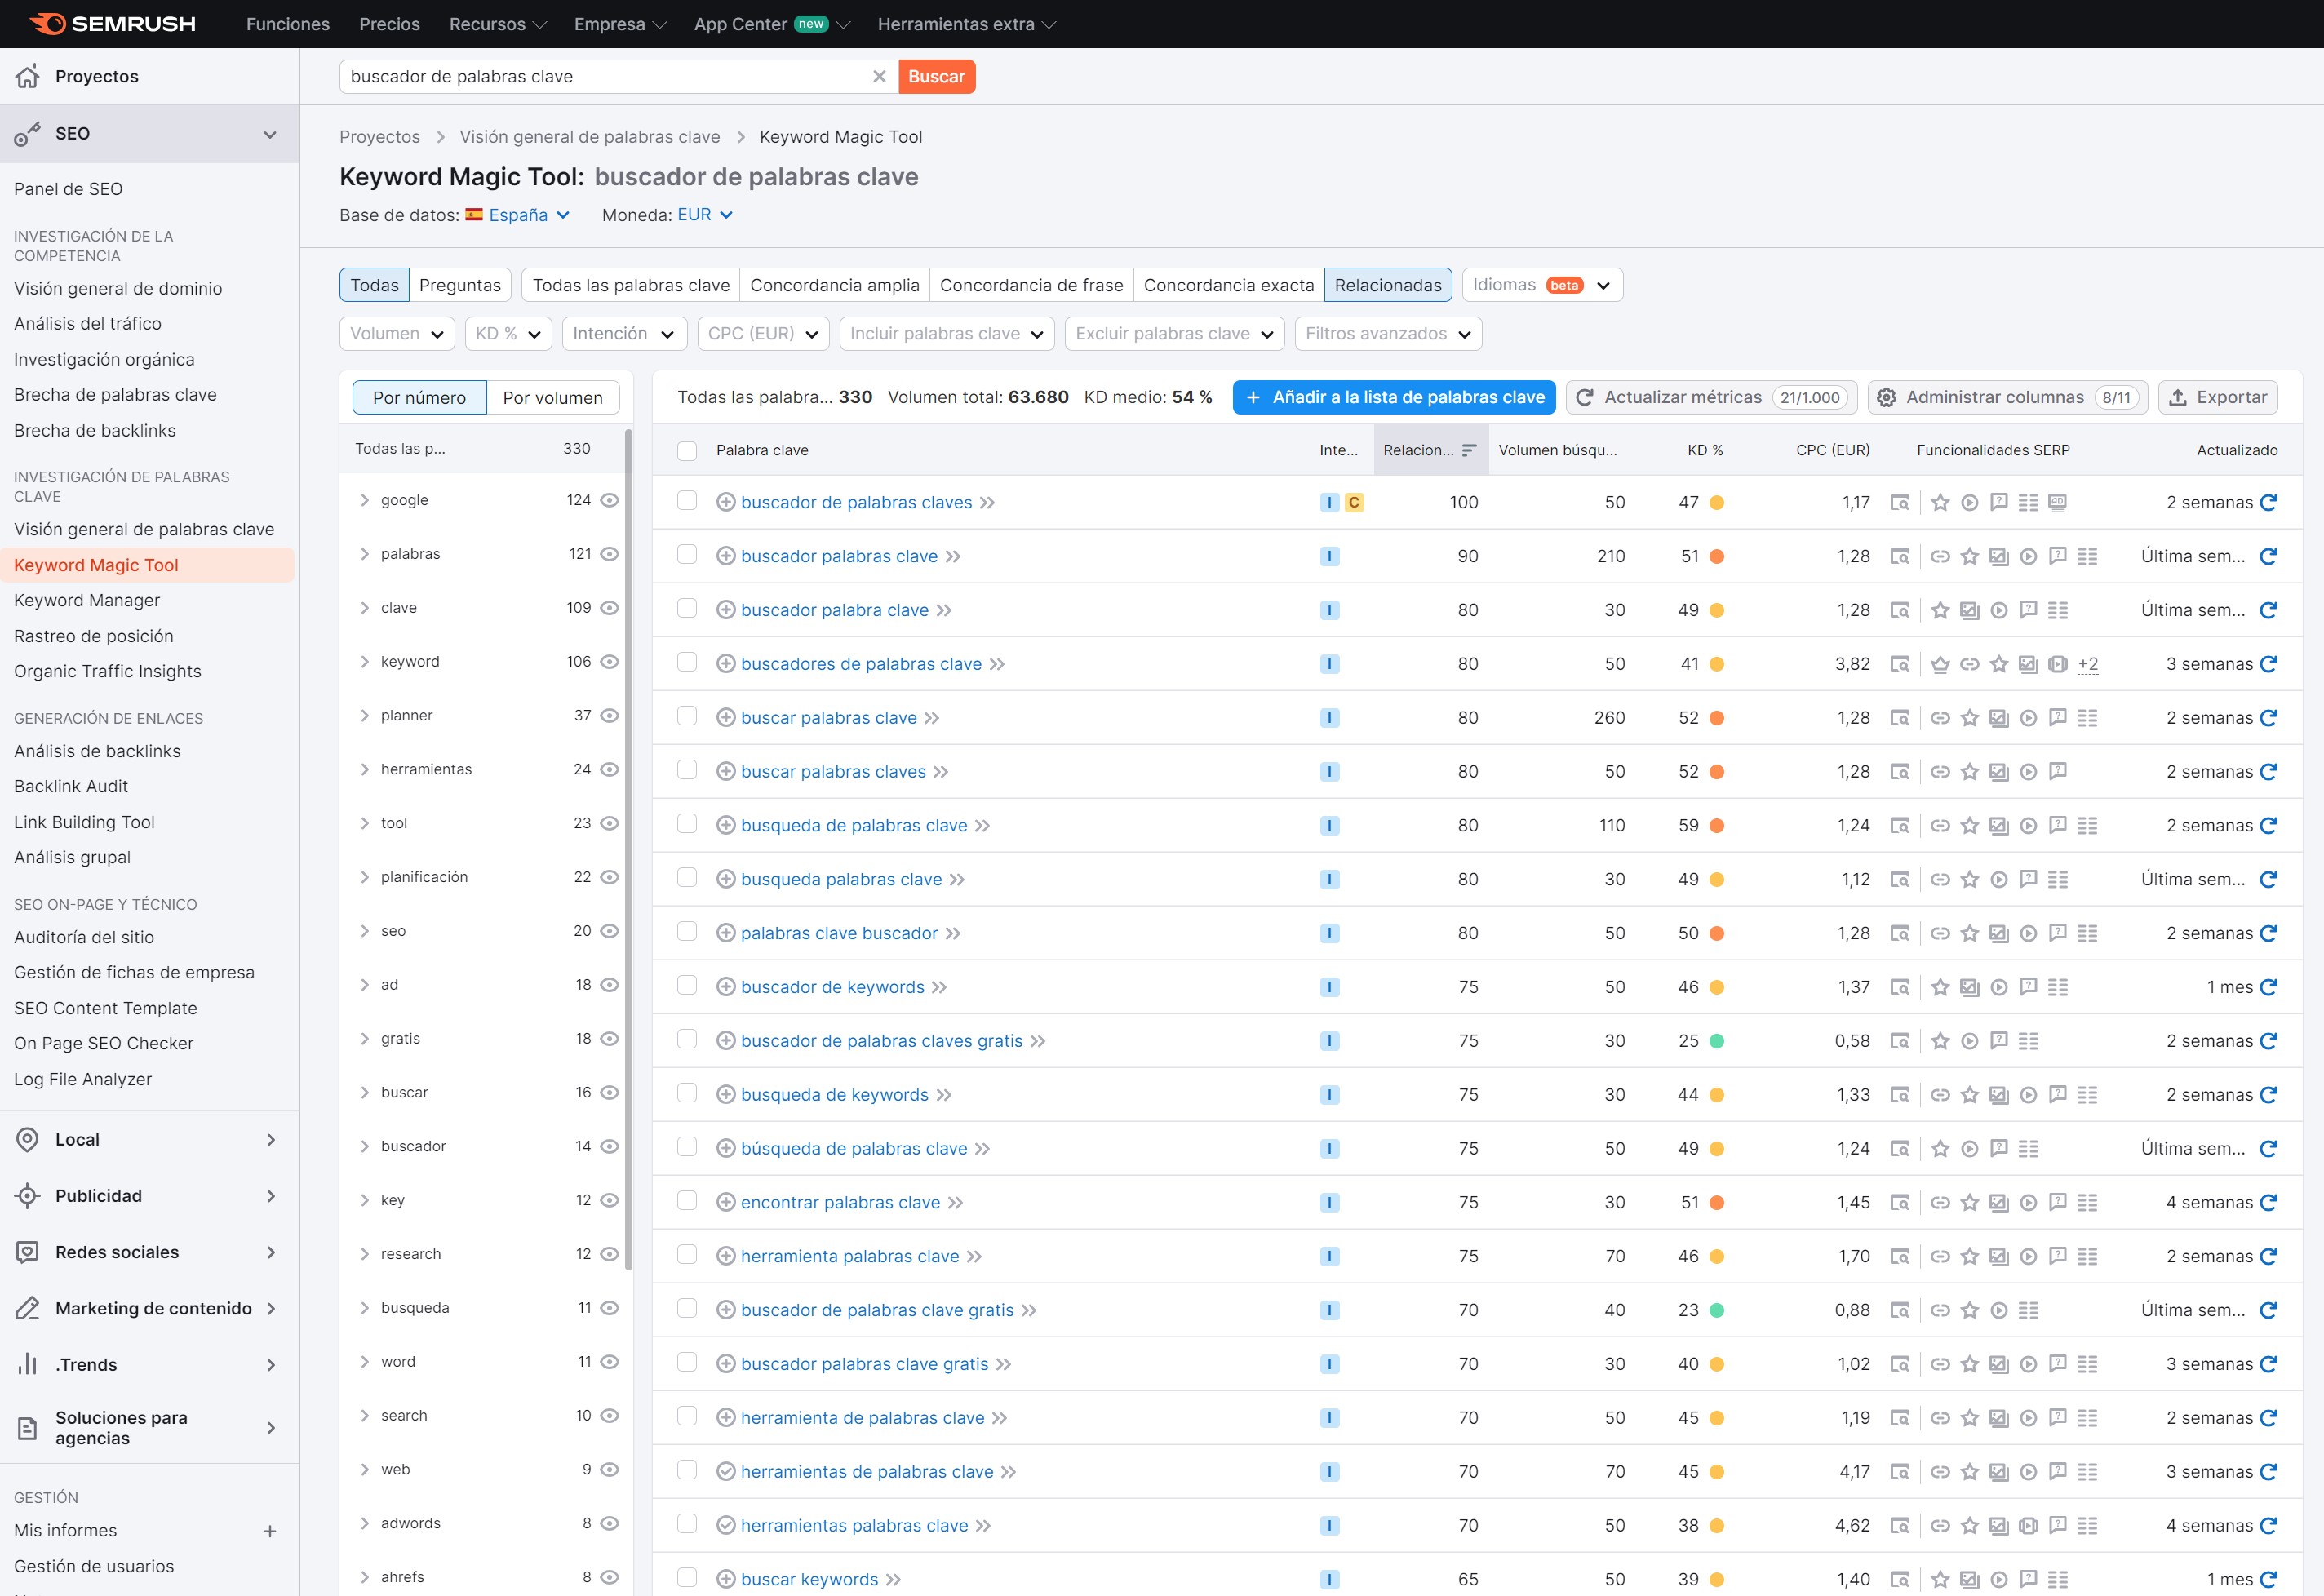
Task: Open SERP view icon for 'buscar palabras clave'
Action: 1899,718
